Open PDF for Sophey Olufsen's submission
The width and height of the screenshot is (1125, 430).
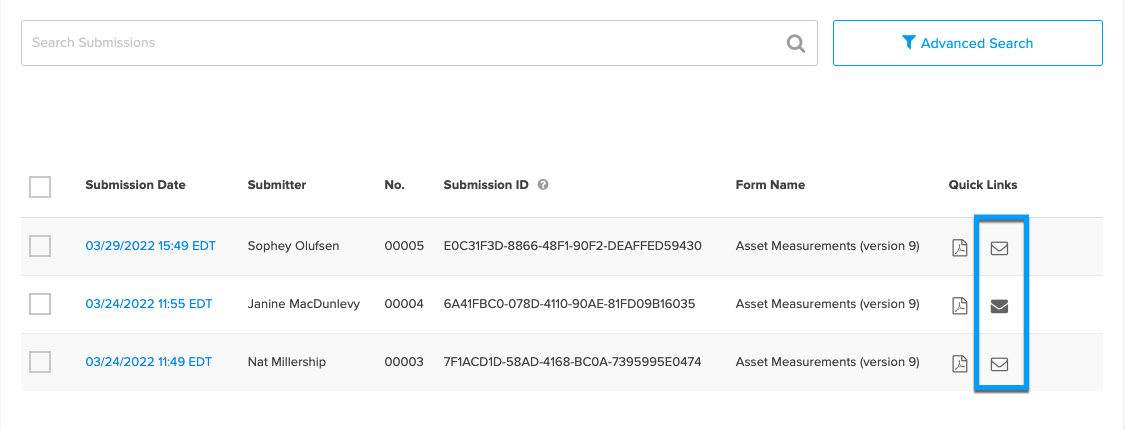[959, 248]
